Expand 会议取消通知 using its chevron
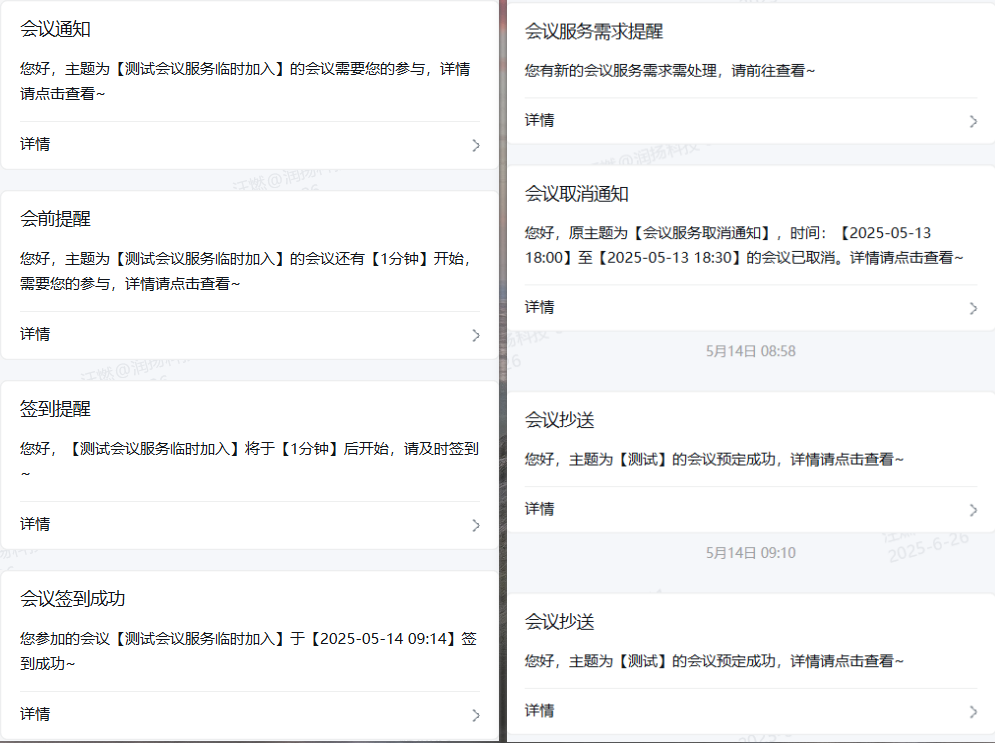This screenshot has height=743, width=995. [x=973, y=308]
